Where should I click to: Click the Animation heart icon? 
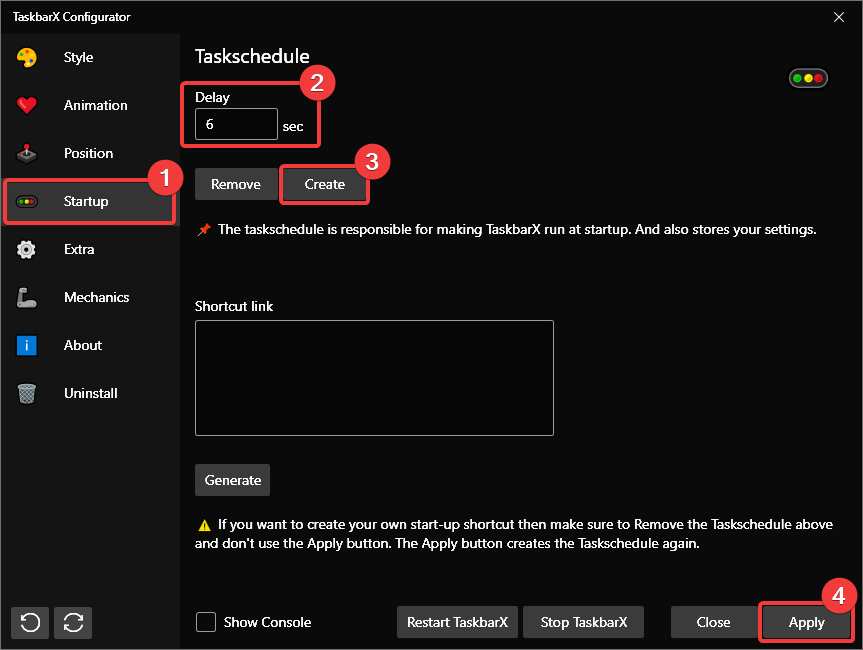pos(27,105)
